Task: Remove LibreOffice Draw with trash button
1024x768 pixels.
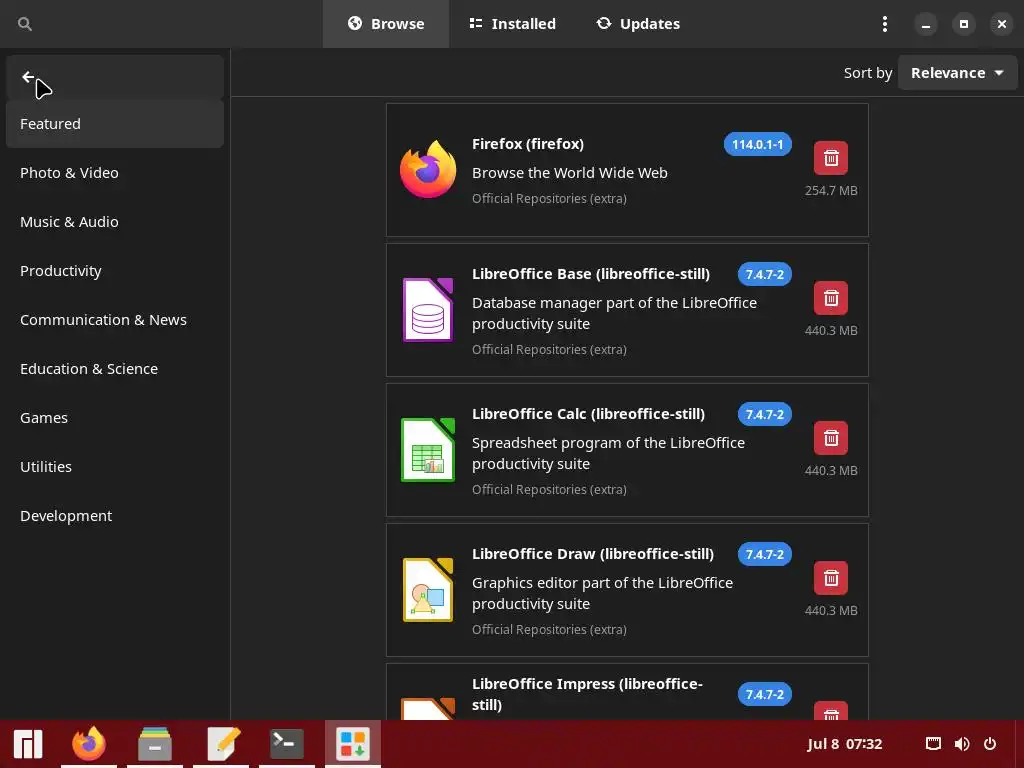Action: [x=831, y=578]
